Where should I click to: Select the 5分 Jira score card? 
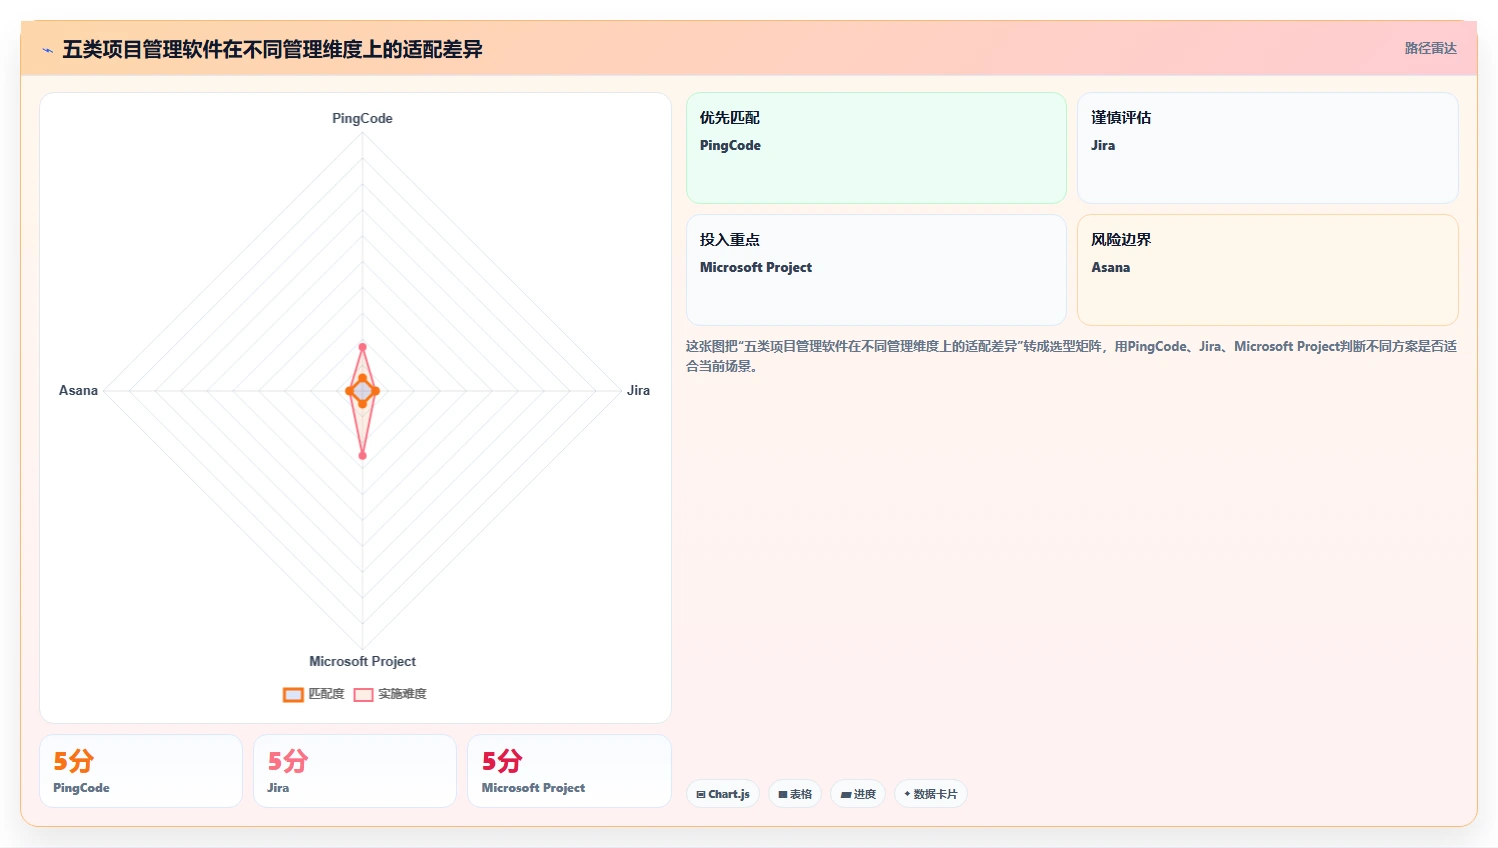tap(355, 771)
